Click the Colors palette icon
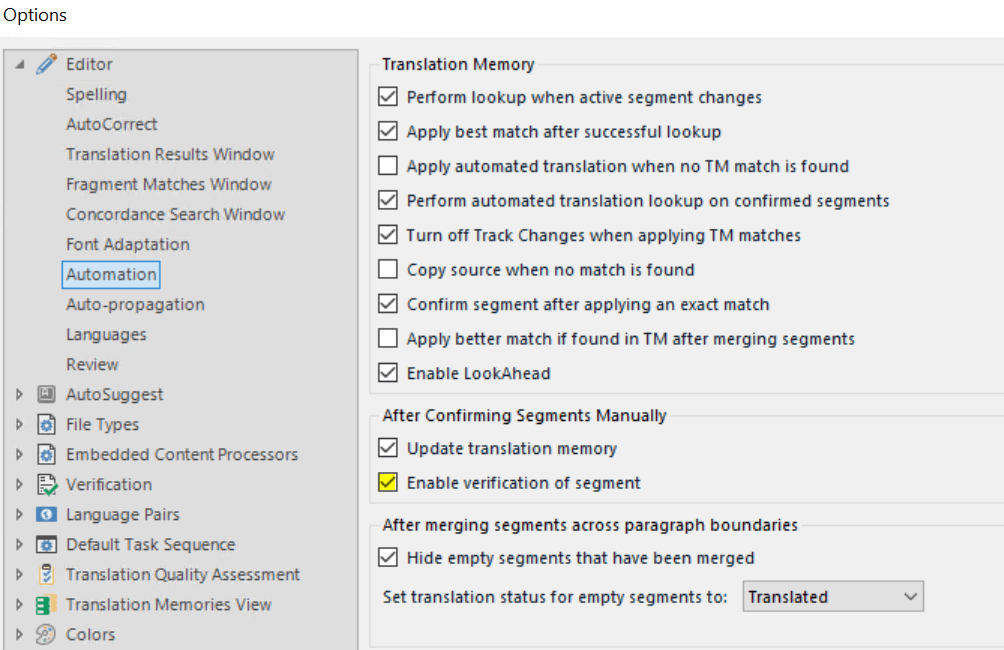The height and width of the screenshot is (650, 1004). (46, 634)
